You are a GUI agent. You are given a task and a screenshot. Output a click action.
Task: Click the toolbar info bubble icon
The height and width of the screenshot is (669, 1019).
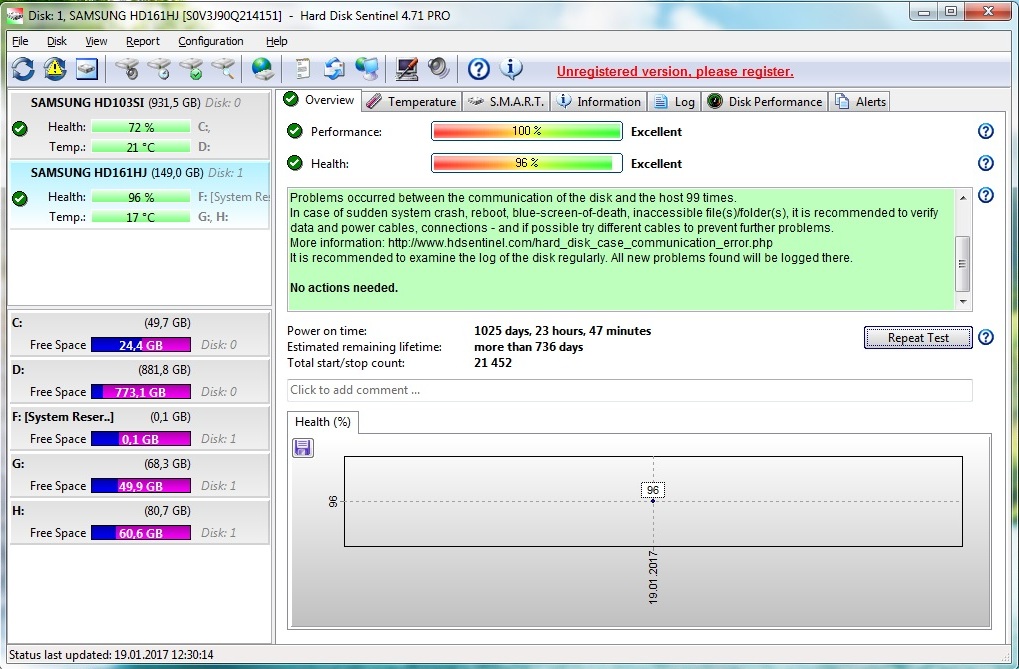(x=511, y=69)
